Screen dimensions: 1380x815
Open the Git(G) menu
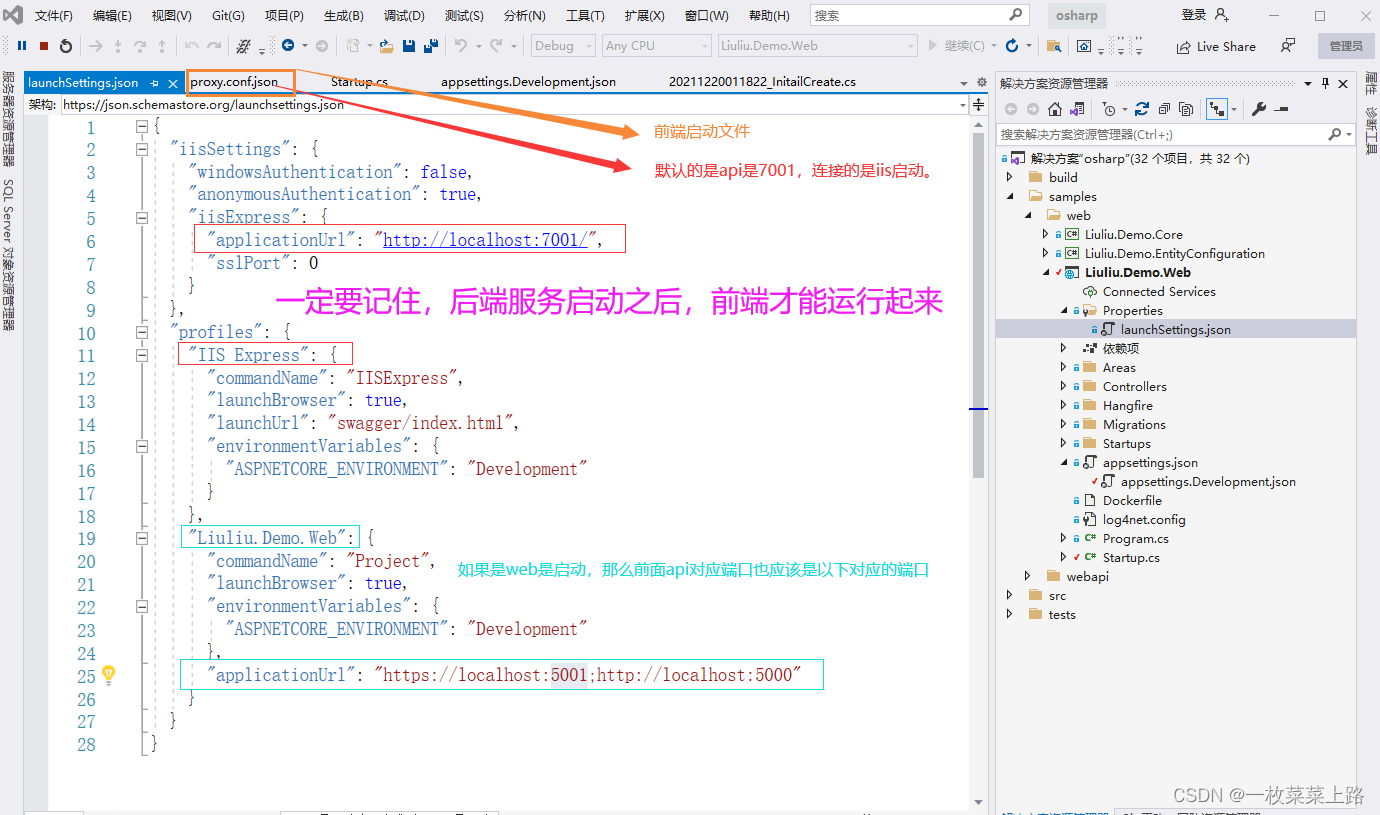[228, 16]
